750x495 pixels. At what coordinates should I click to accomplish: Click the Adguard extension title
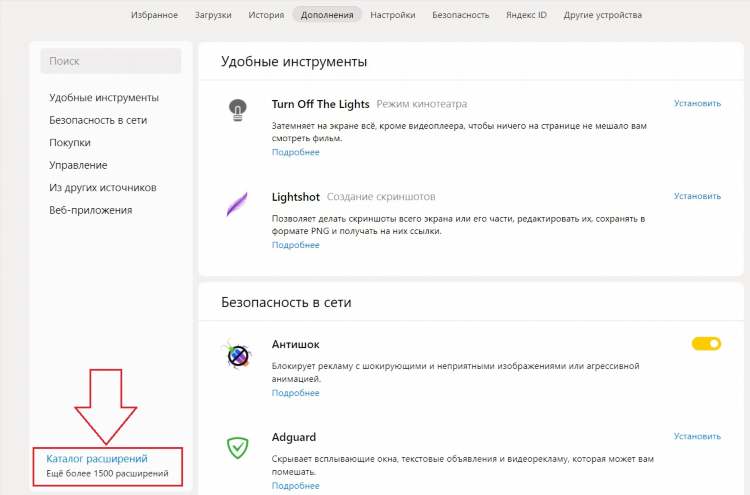point(294,437)
